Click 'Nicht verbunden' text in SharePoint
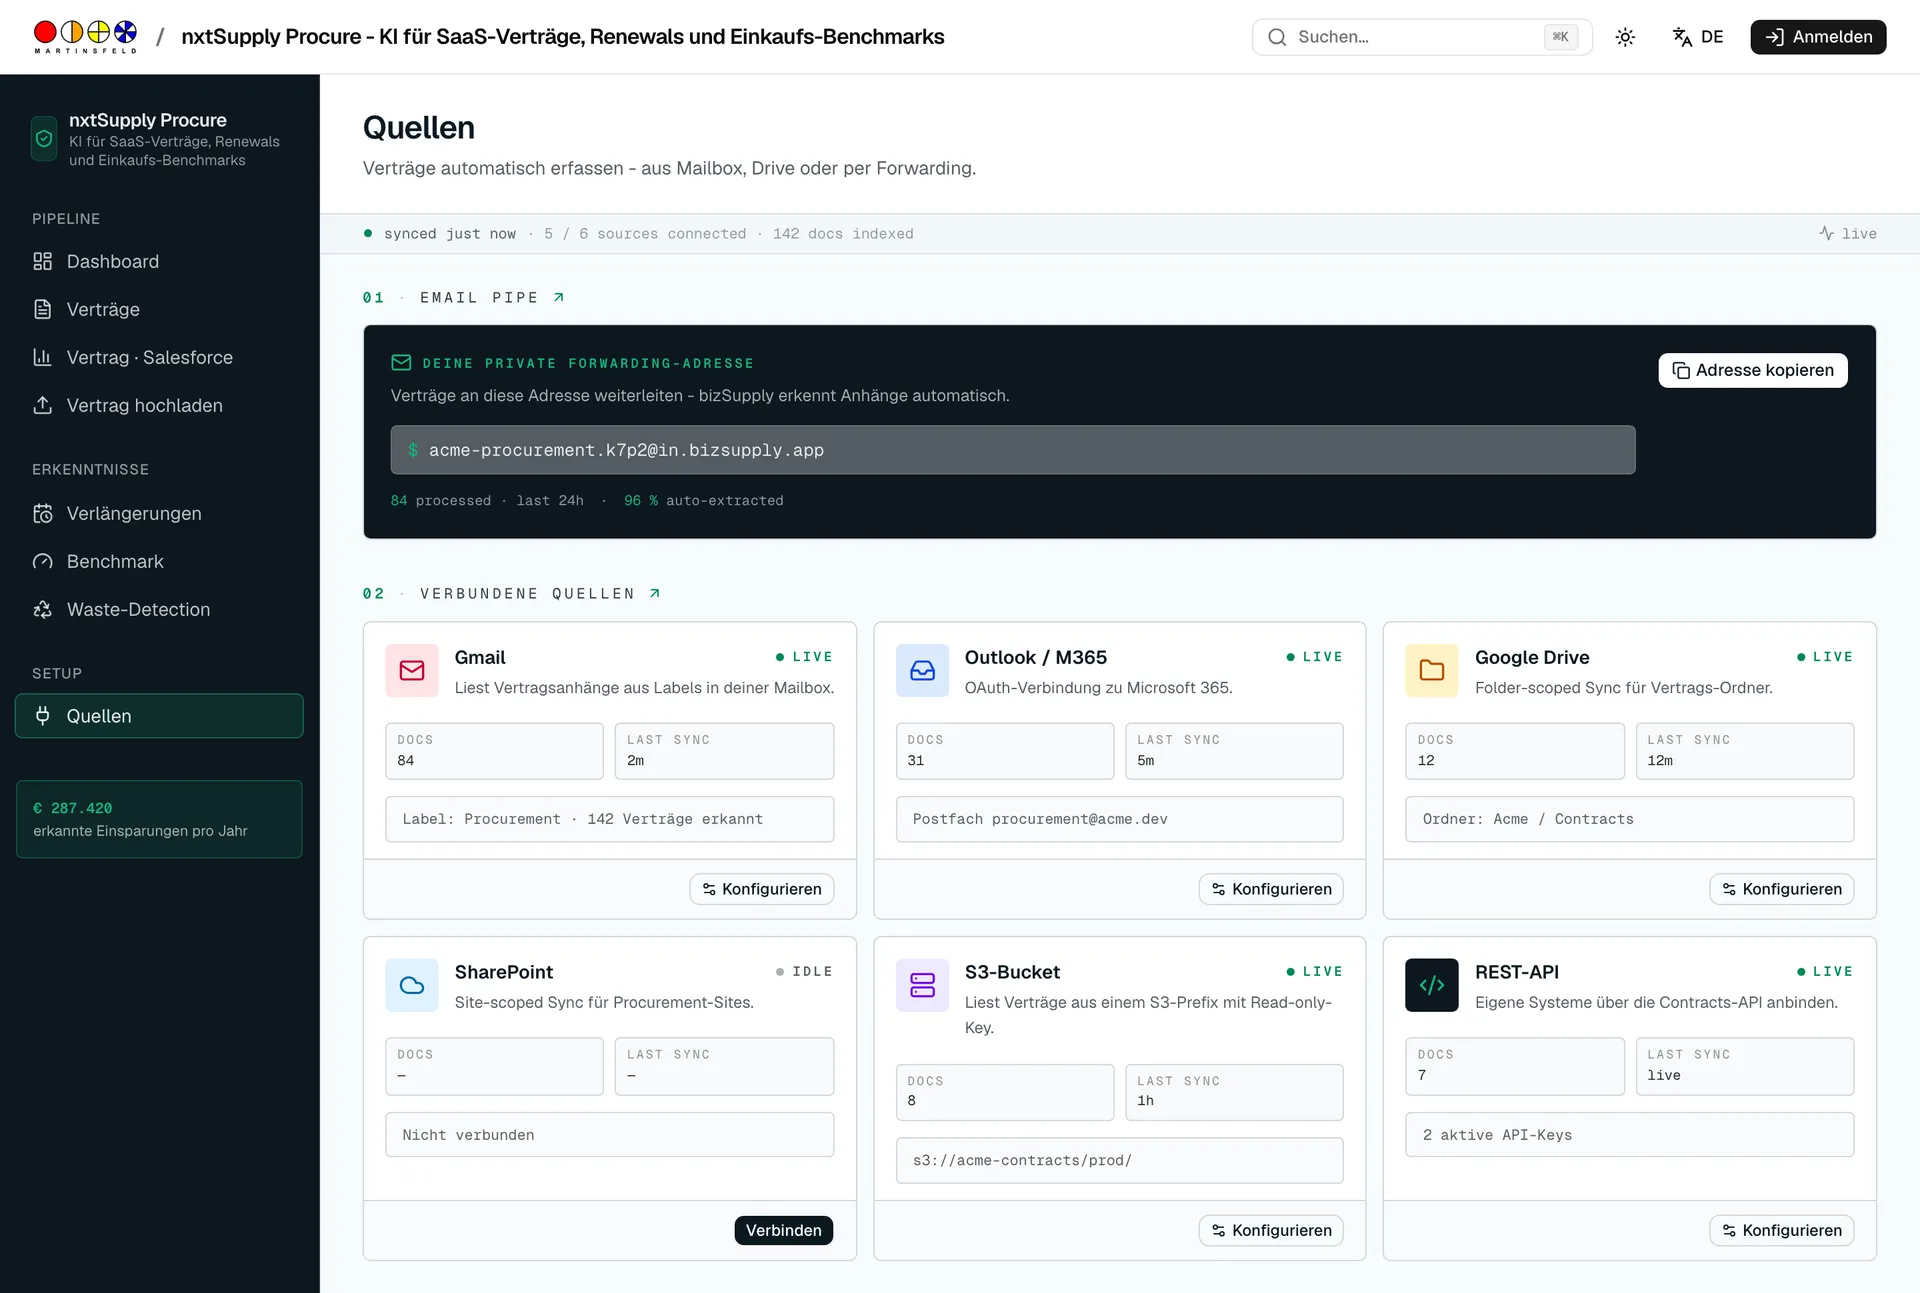The width and height of the screenshot is (1920, 1293). 468,1135
